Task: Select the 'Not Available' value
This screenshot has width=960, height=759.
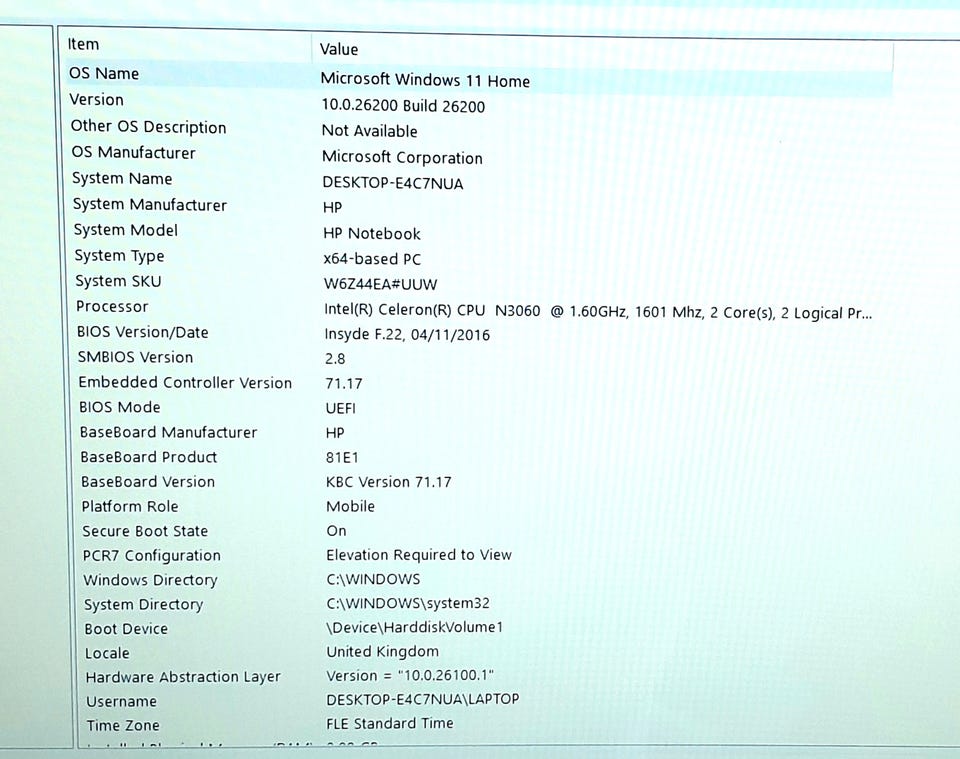Action: (x=369, y=130)
